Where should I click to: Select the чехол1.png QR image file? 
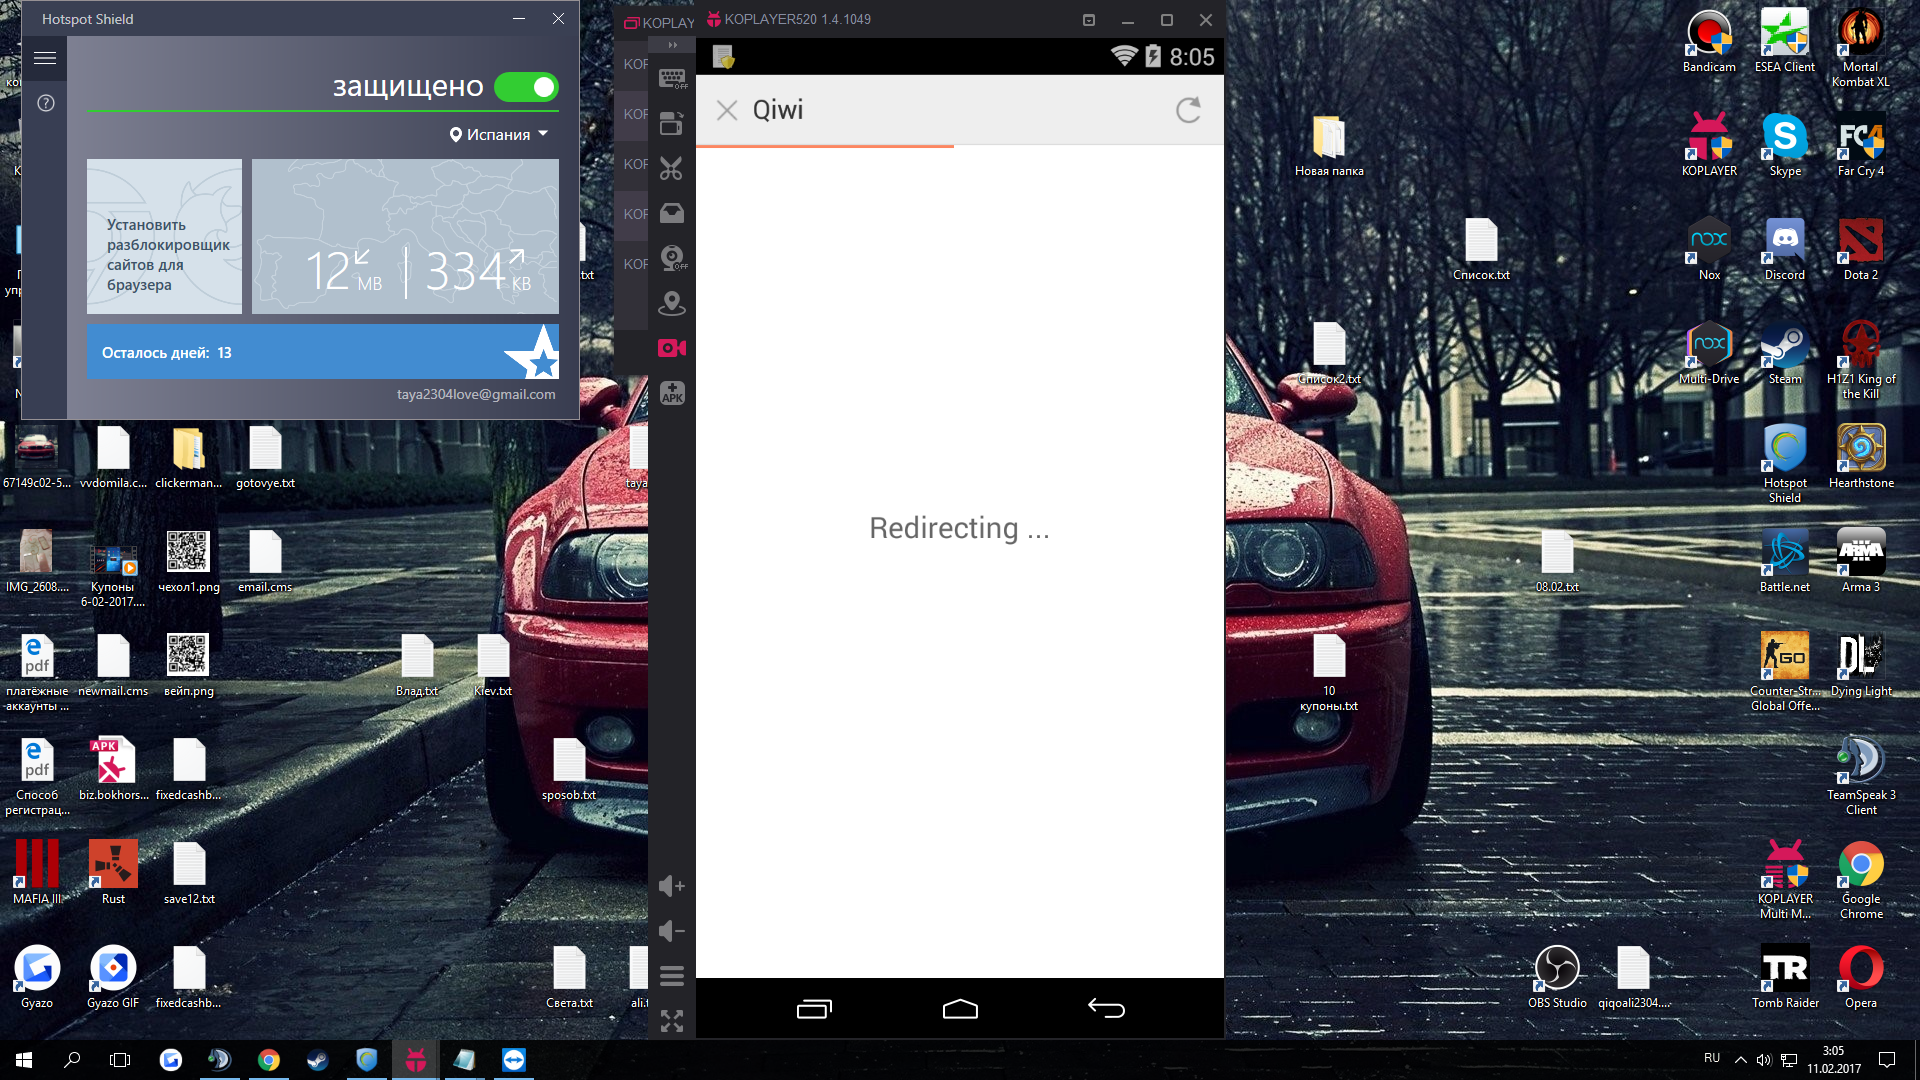188,561
